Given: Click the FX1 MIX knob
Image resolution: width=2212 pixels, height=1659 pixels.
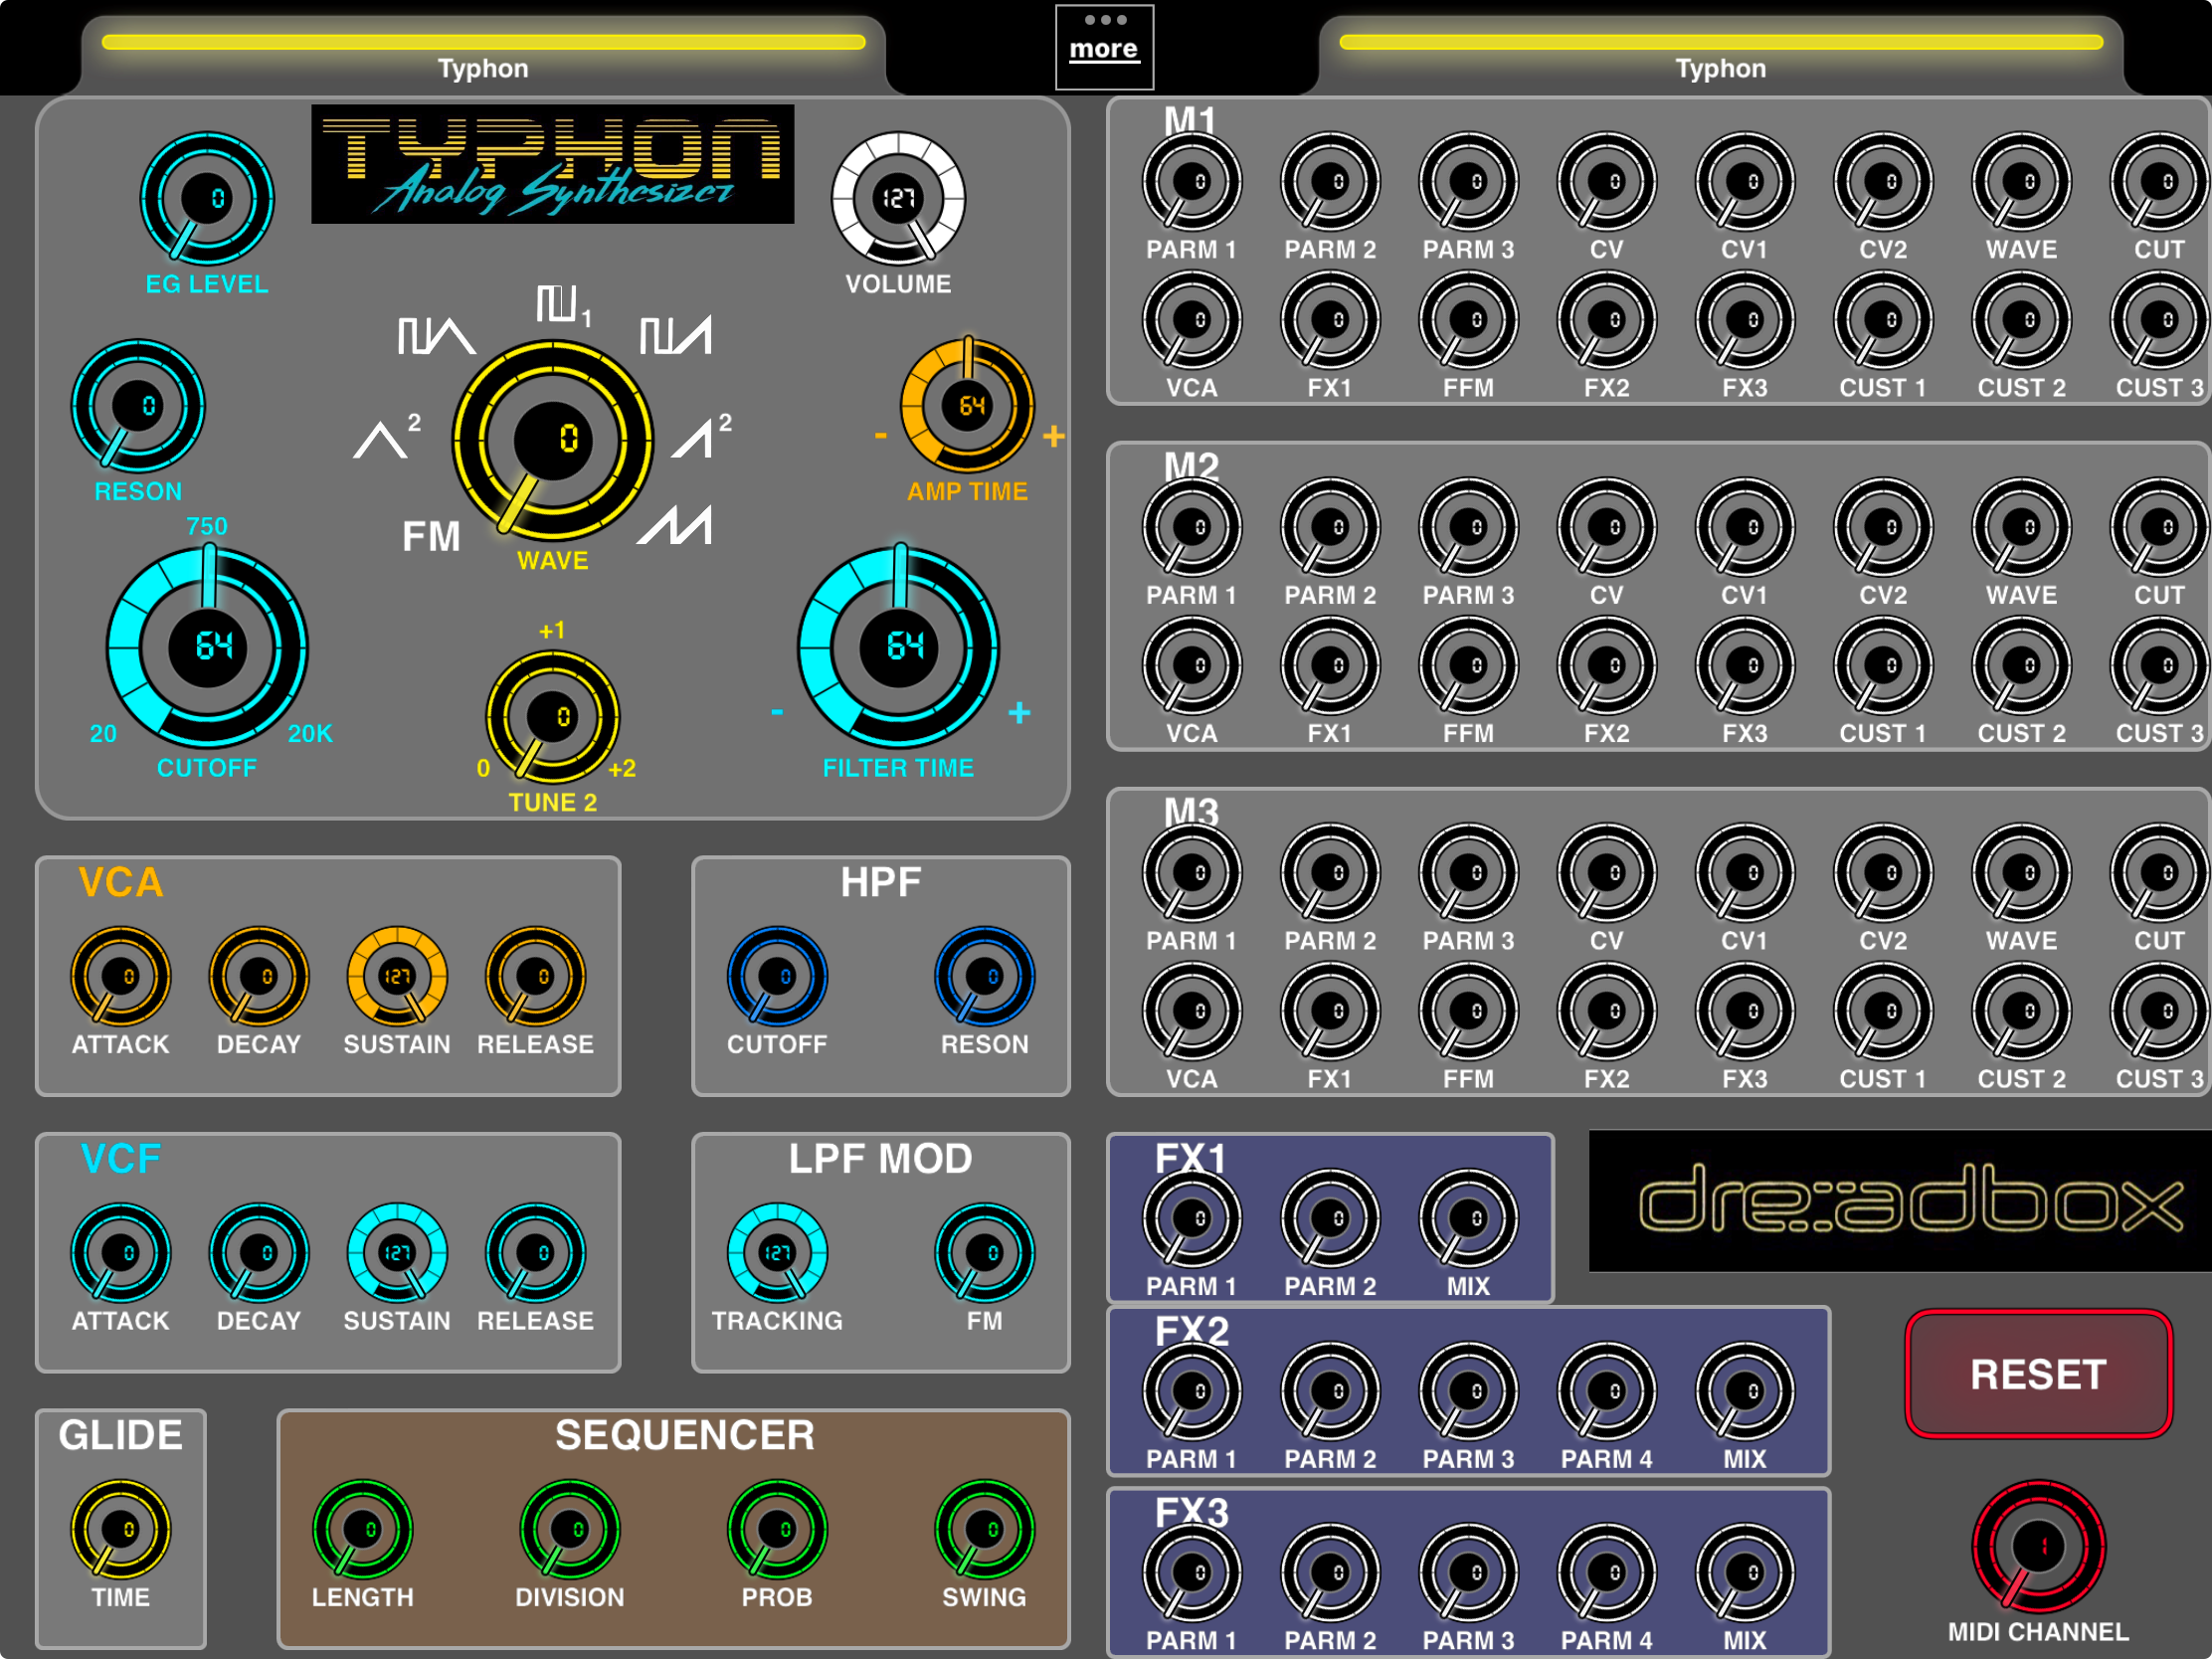Looking at the screenshot, I should point(1469,1218).
